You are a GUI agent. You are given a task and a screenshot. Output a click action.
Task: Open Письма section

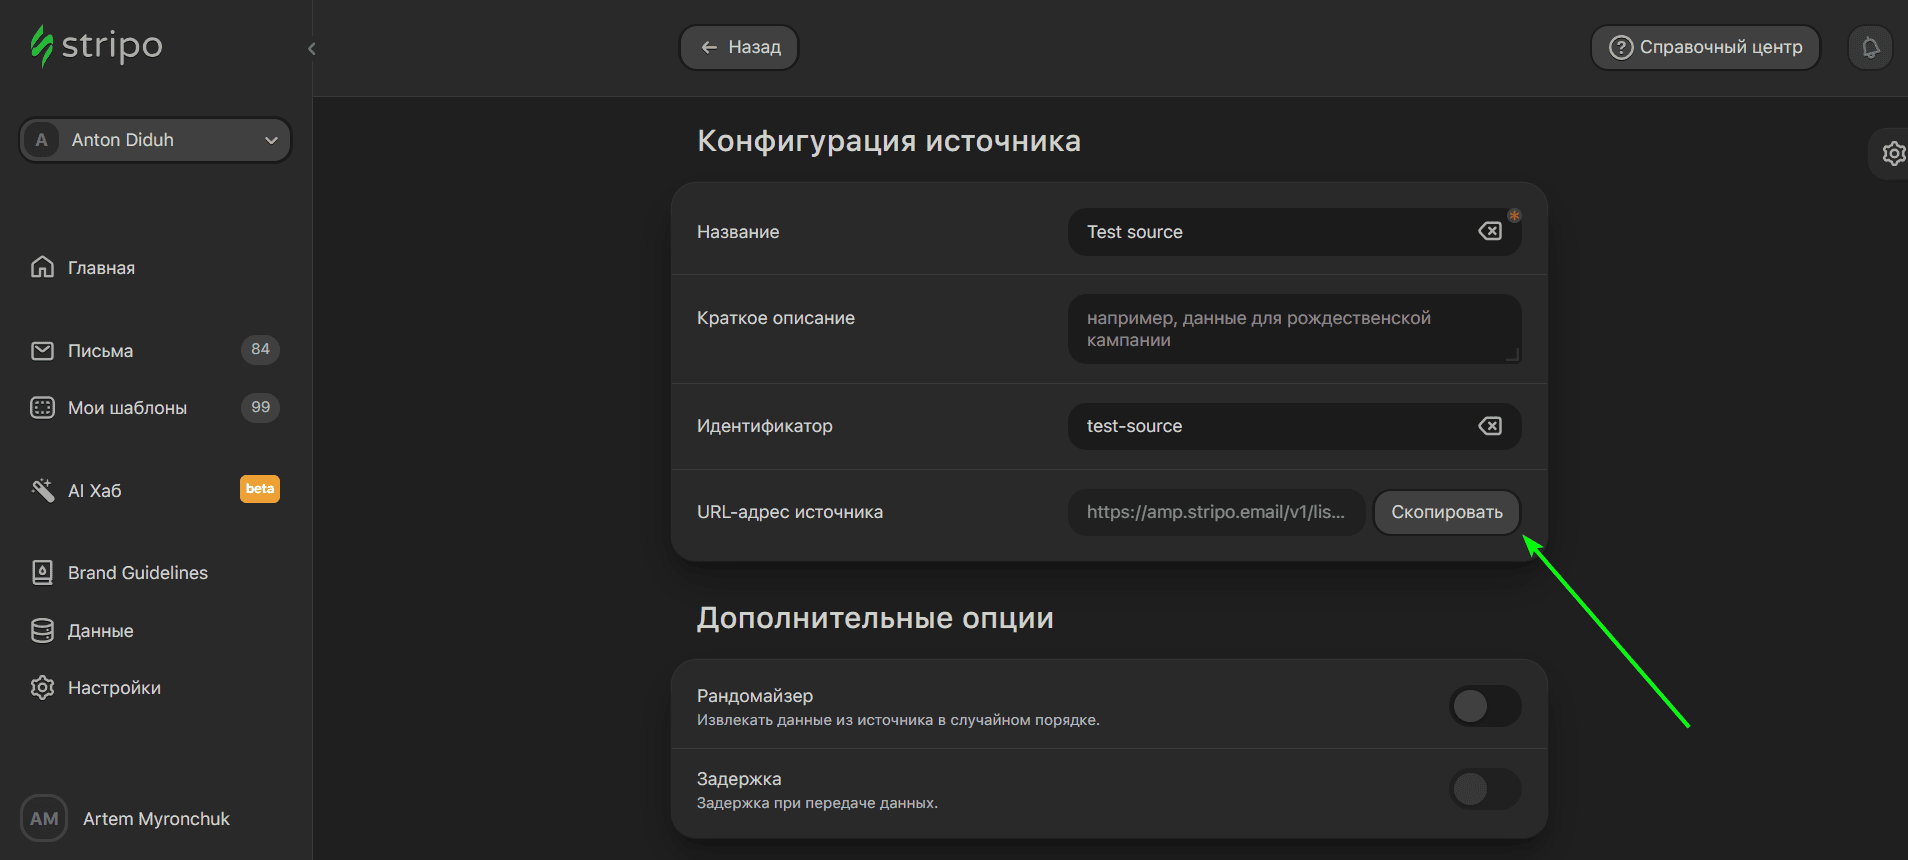click(x=100, y=350)
